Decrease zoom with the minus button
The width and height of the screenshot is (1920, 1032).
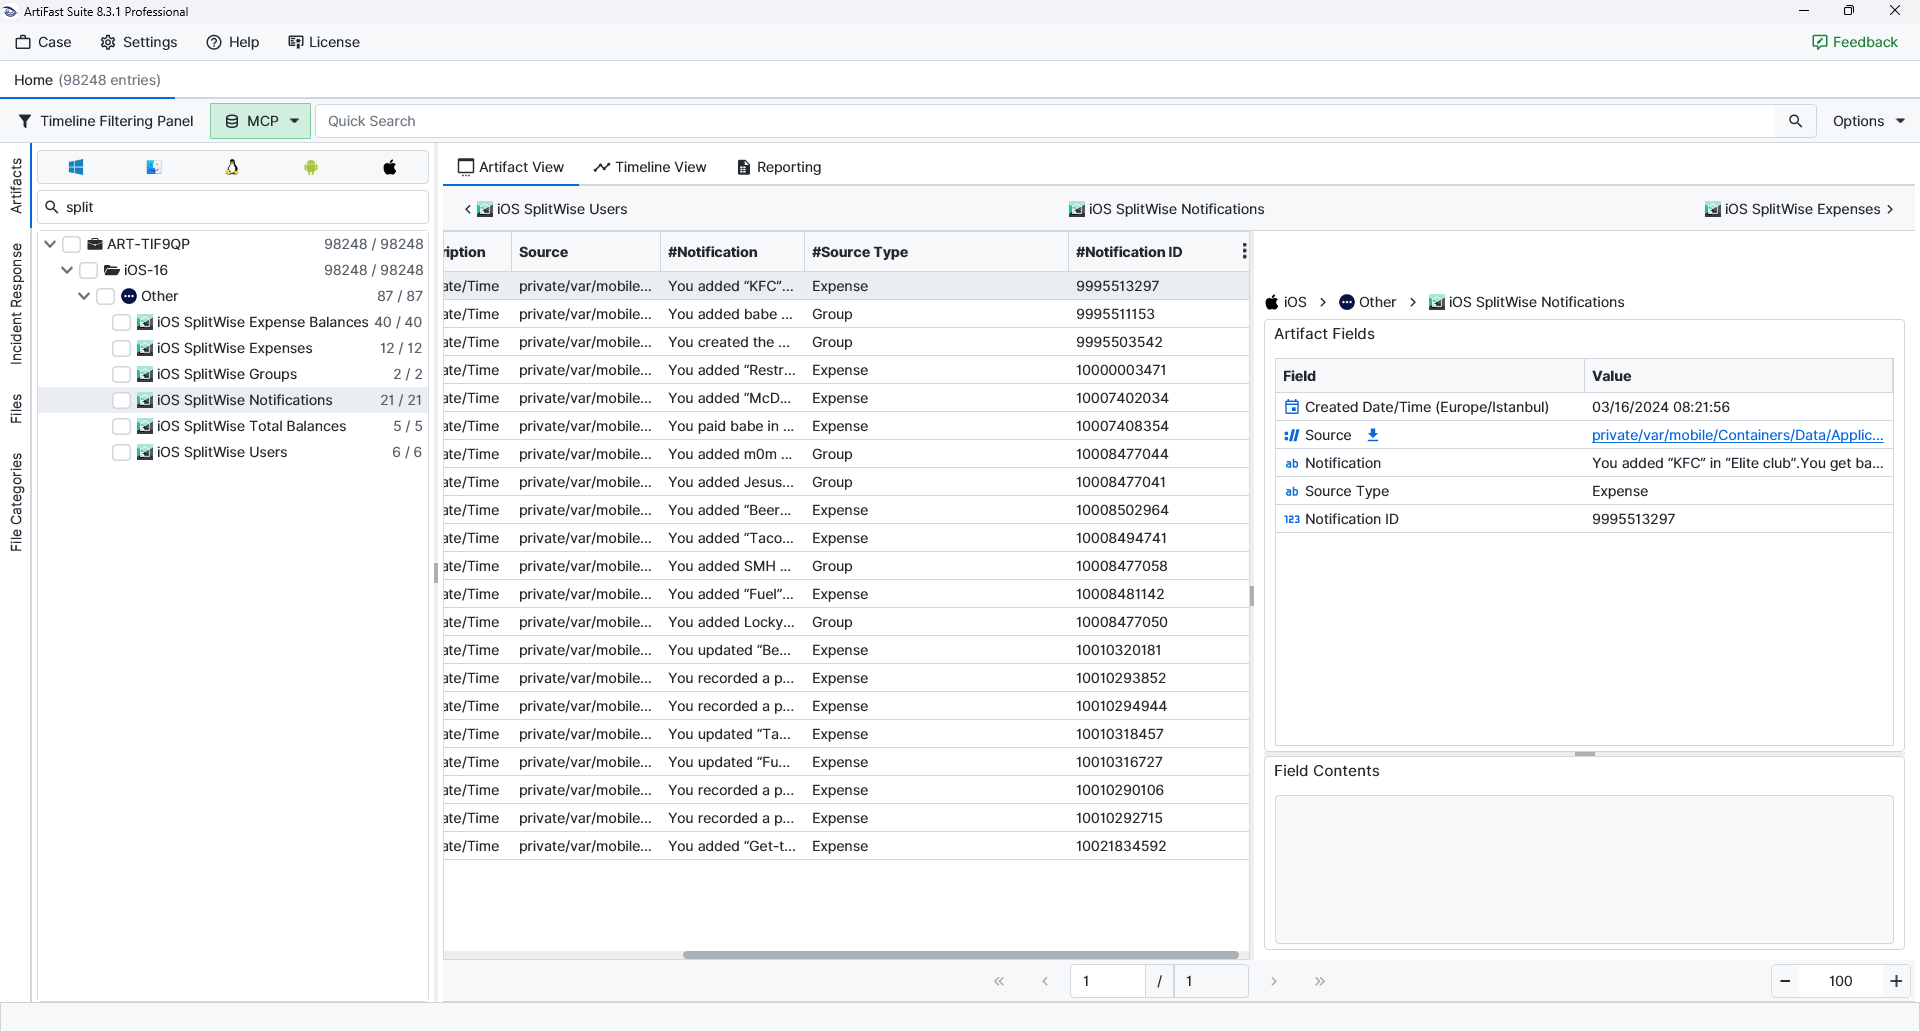point(1785,981)
